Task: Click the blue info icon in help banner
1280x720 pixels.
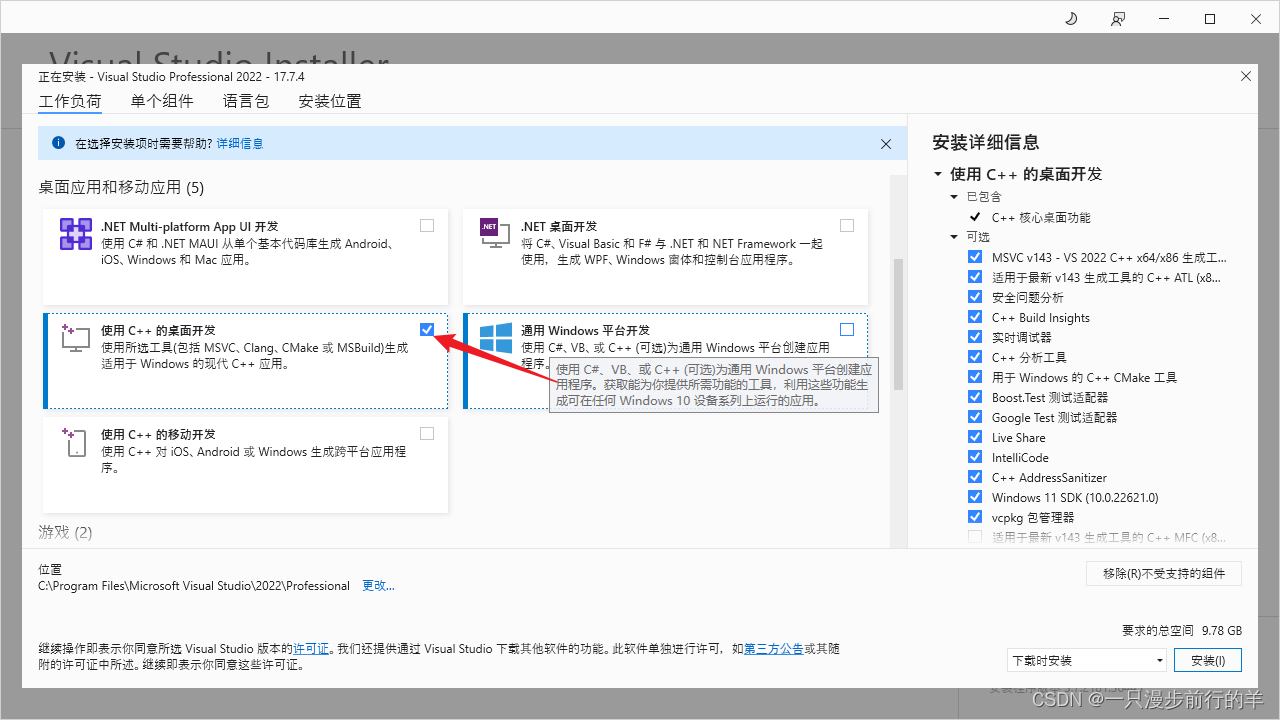Action: [x=58, y=143]
